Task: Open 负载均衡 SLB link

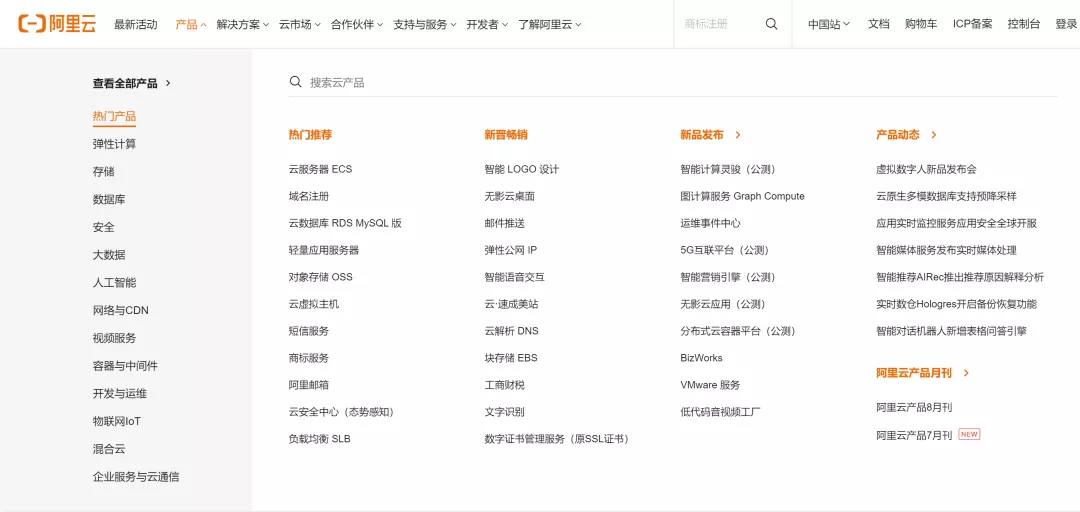Action: tap(320, 438)
